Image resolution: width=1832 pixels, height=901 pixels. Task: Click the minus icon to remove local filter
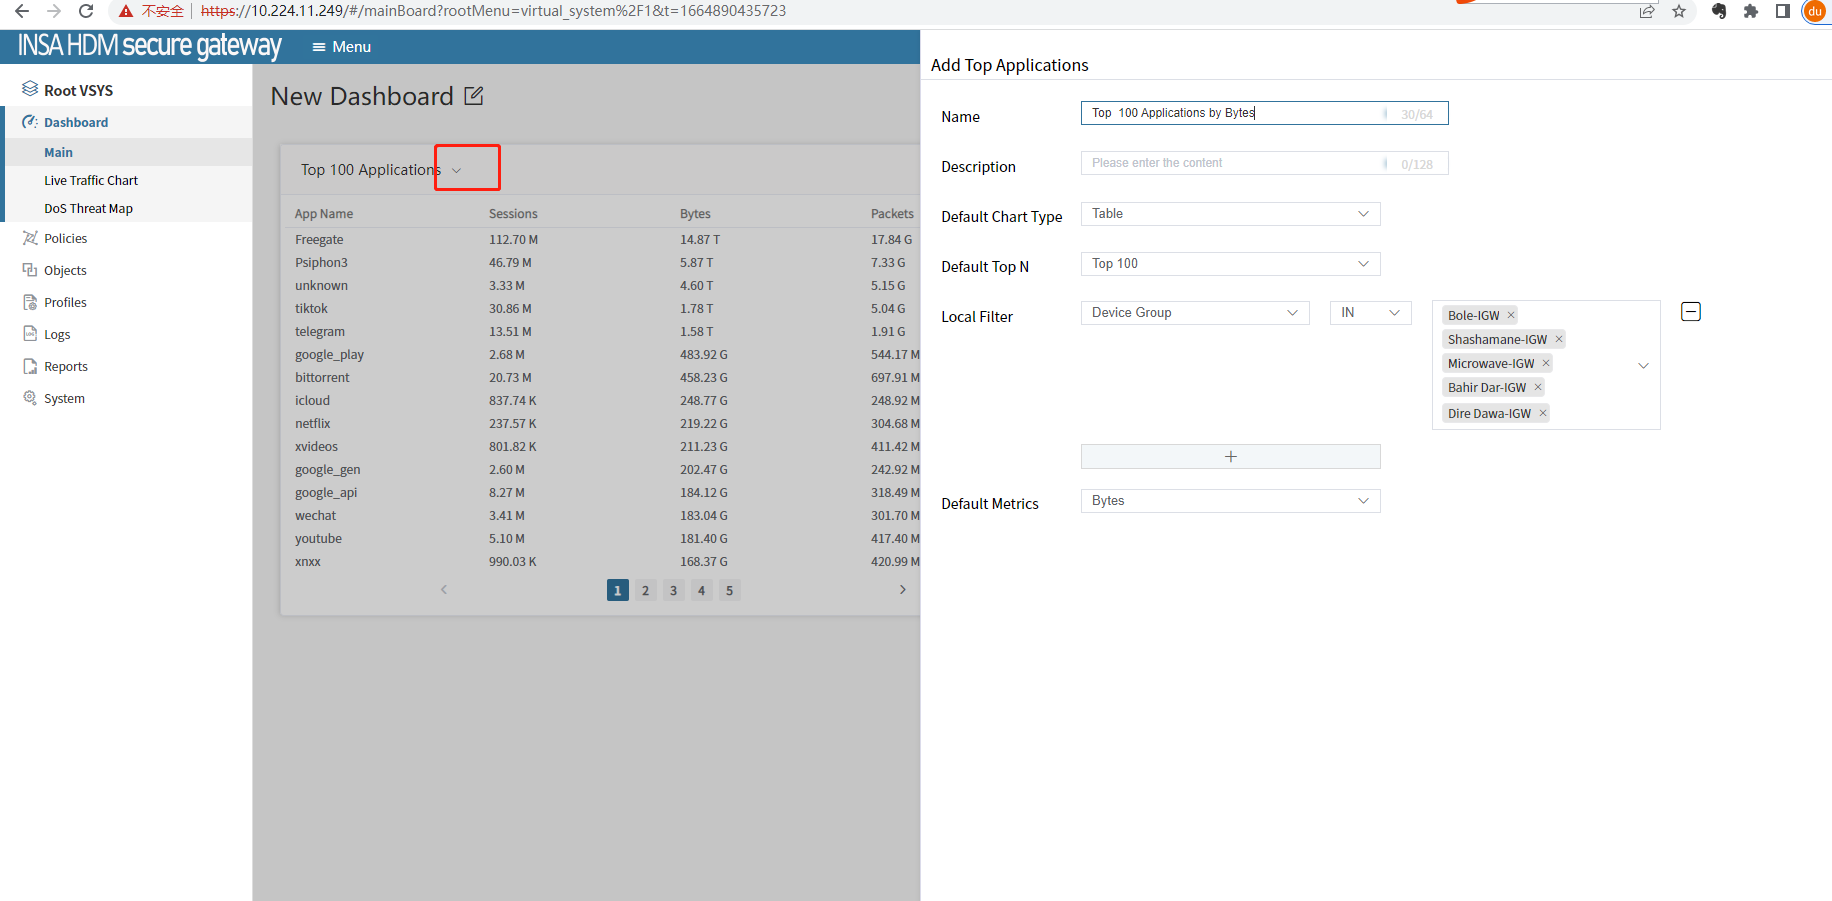1690,312
